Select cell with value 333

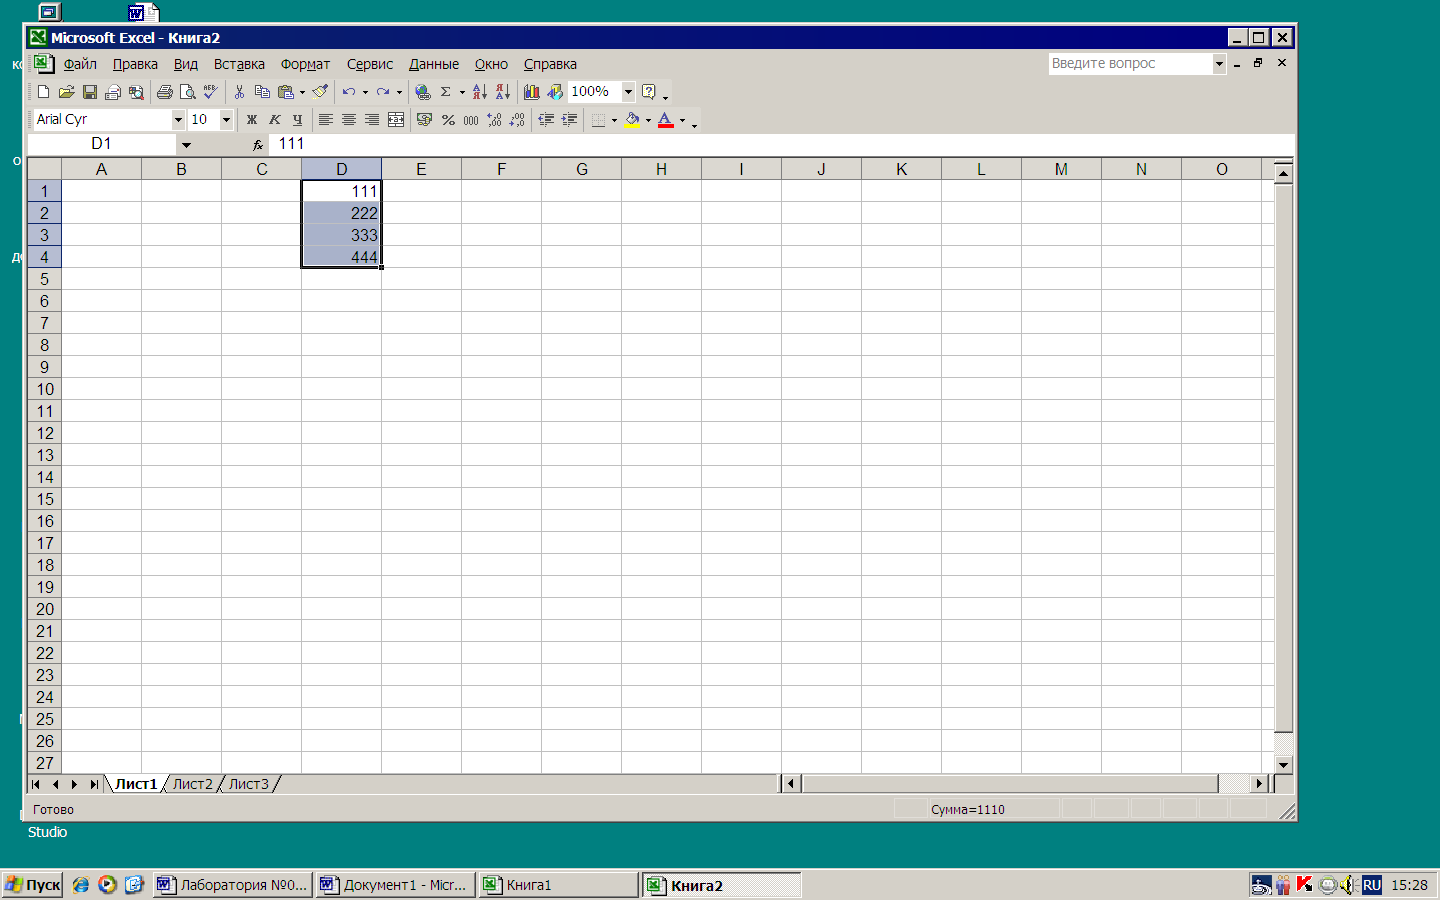click(341, 235)
